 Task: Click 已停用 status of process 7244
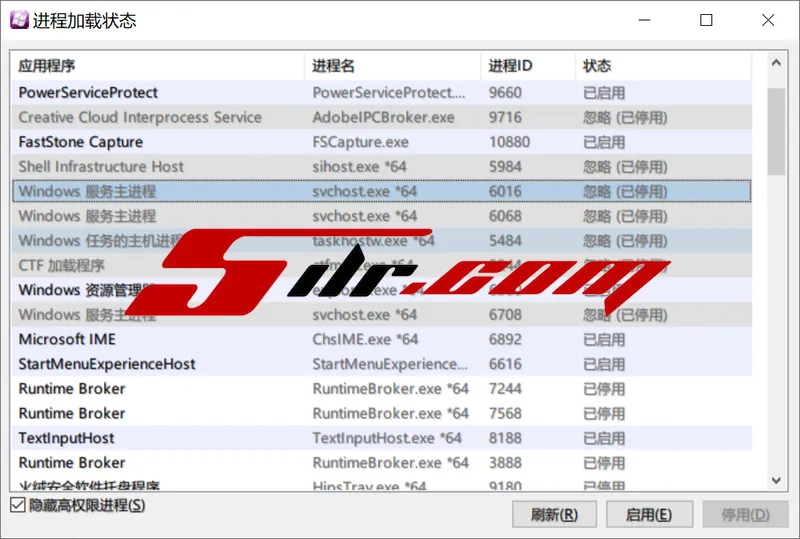(604, 389)
